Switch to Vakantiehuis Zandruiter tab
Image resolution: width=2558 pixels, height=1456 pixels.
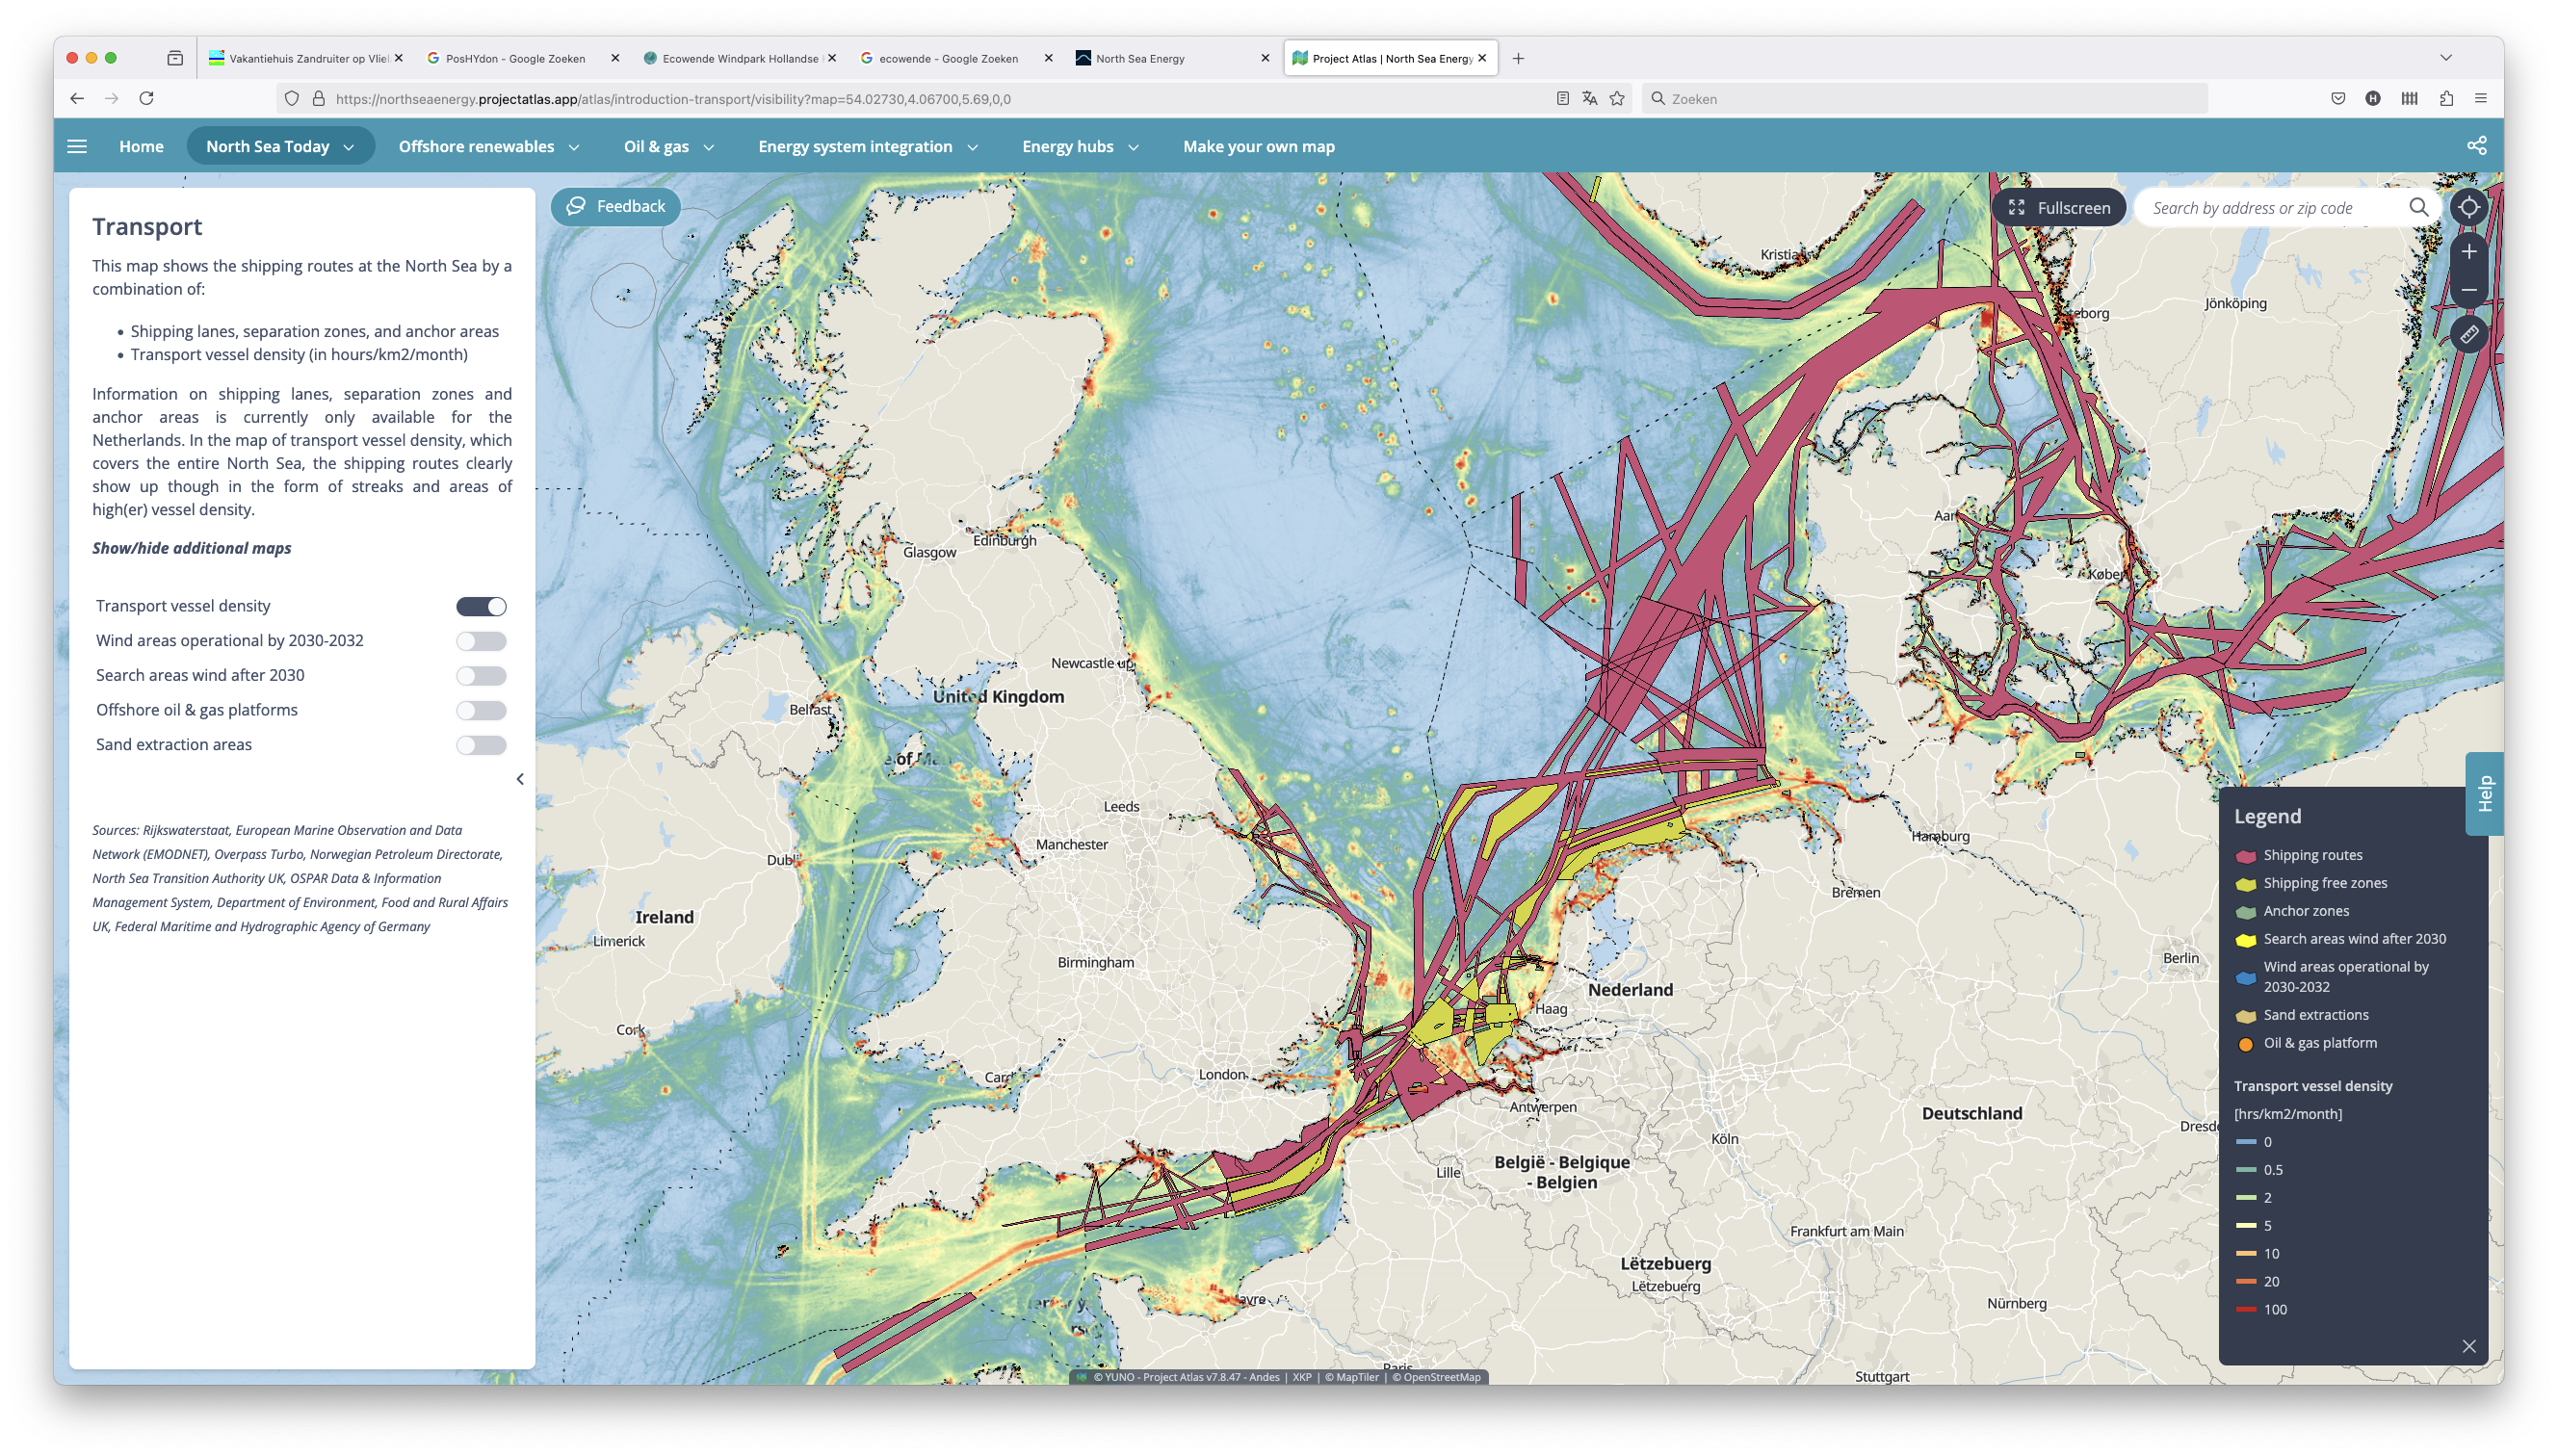tap(304, 58)
